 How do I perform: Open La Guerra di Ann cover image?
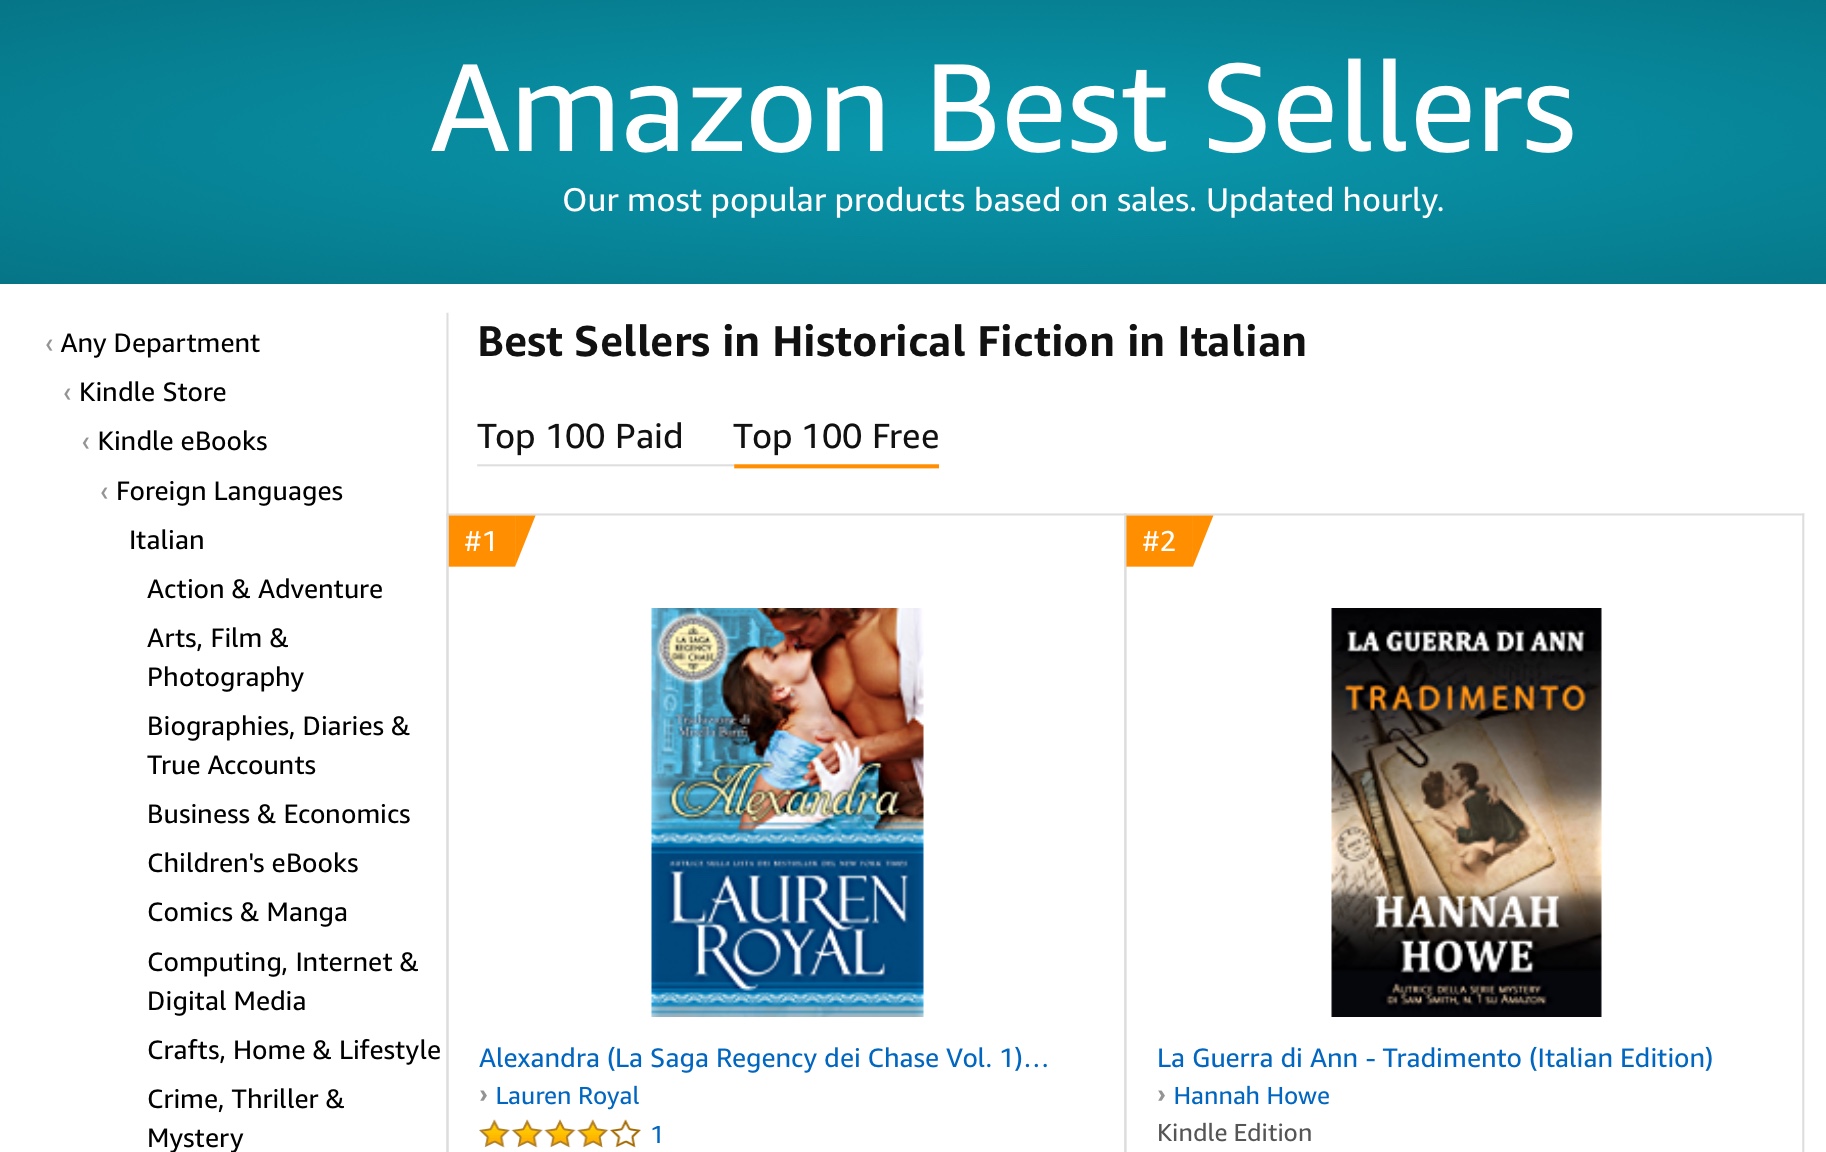click(1466, 812)
